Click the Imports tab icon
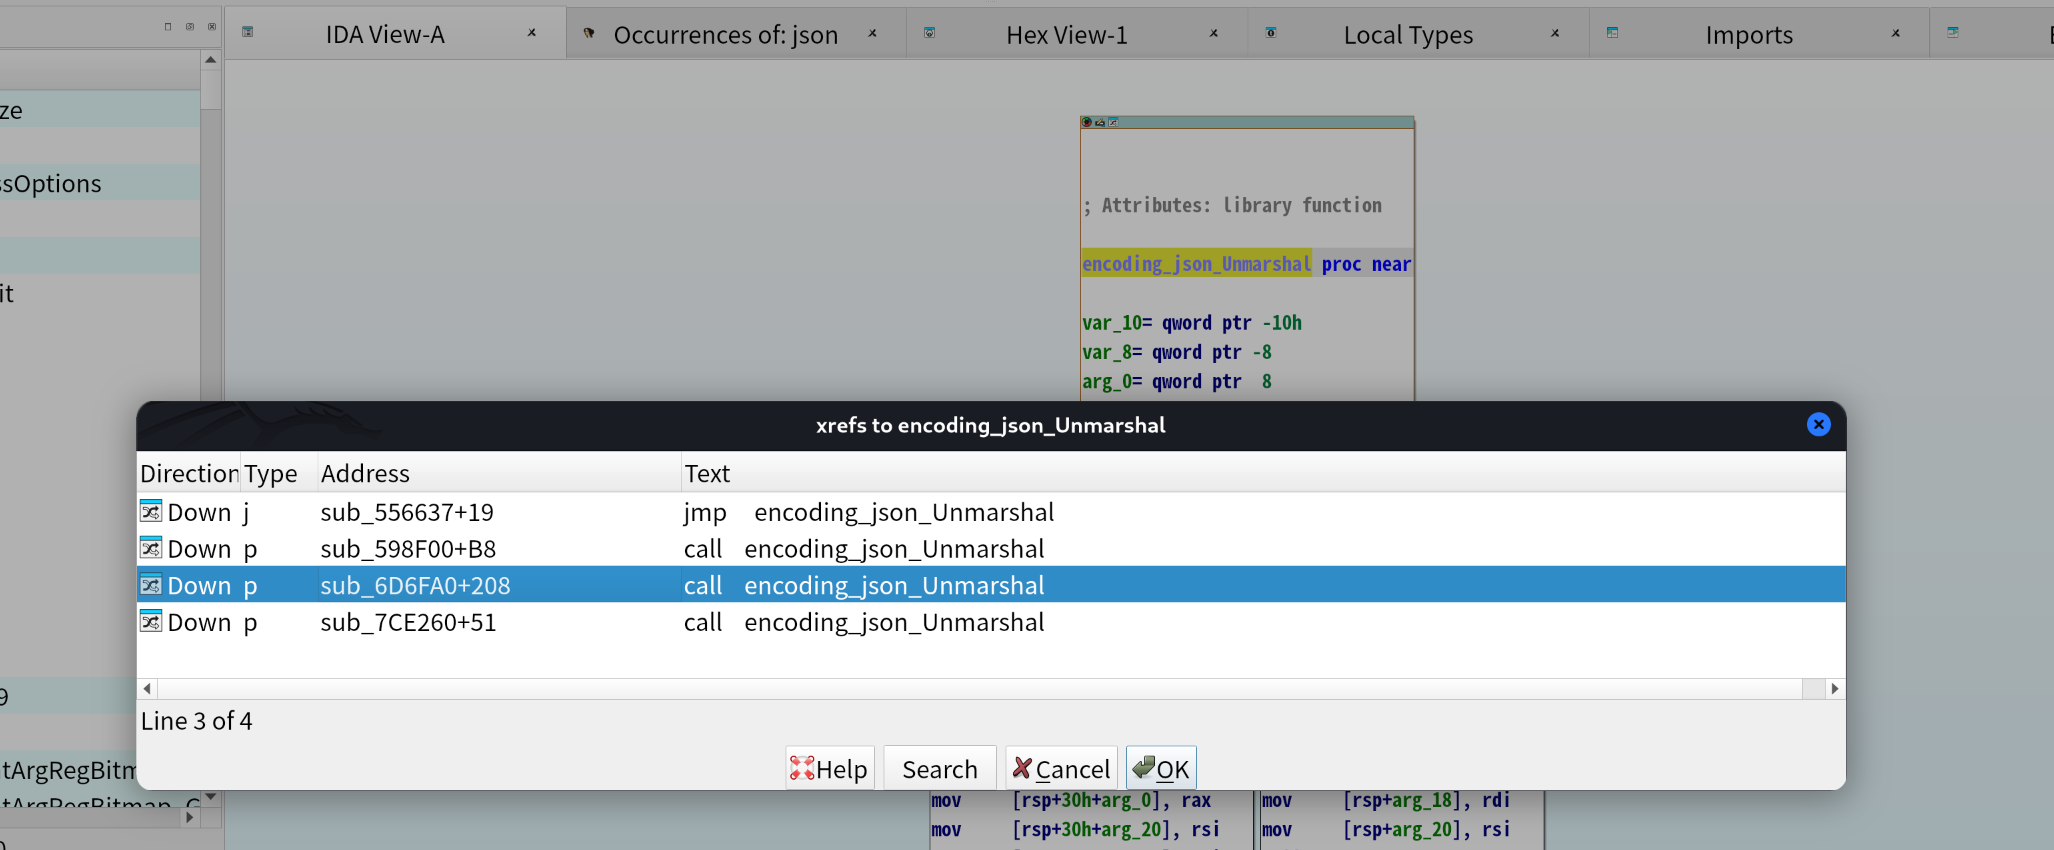The image size is (2054, 850). click(x=1612, y=33)
